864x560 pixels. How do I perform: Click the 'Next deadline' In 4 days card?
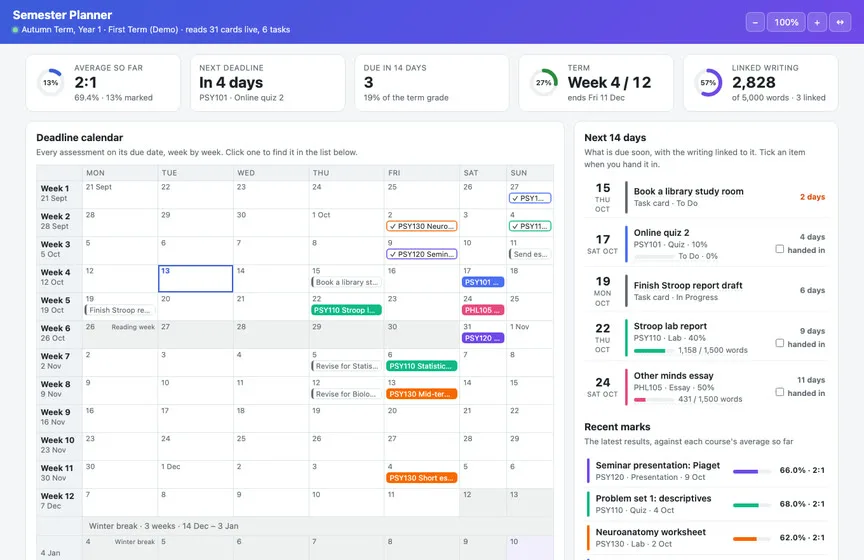coord(268,83)
